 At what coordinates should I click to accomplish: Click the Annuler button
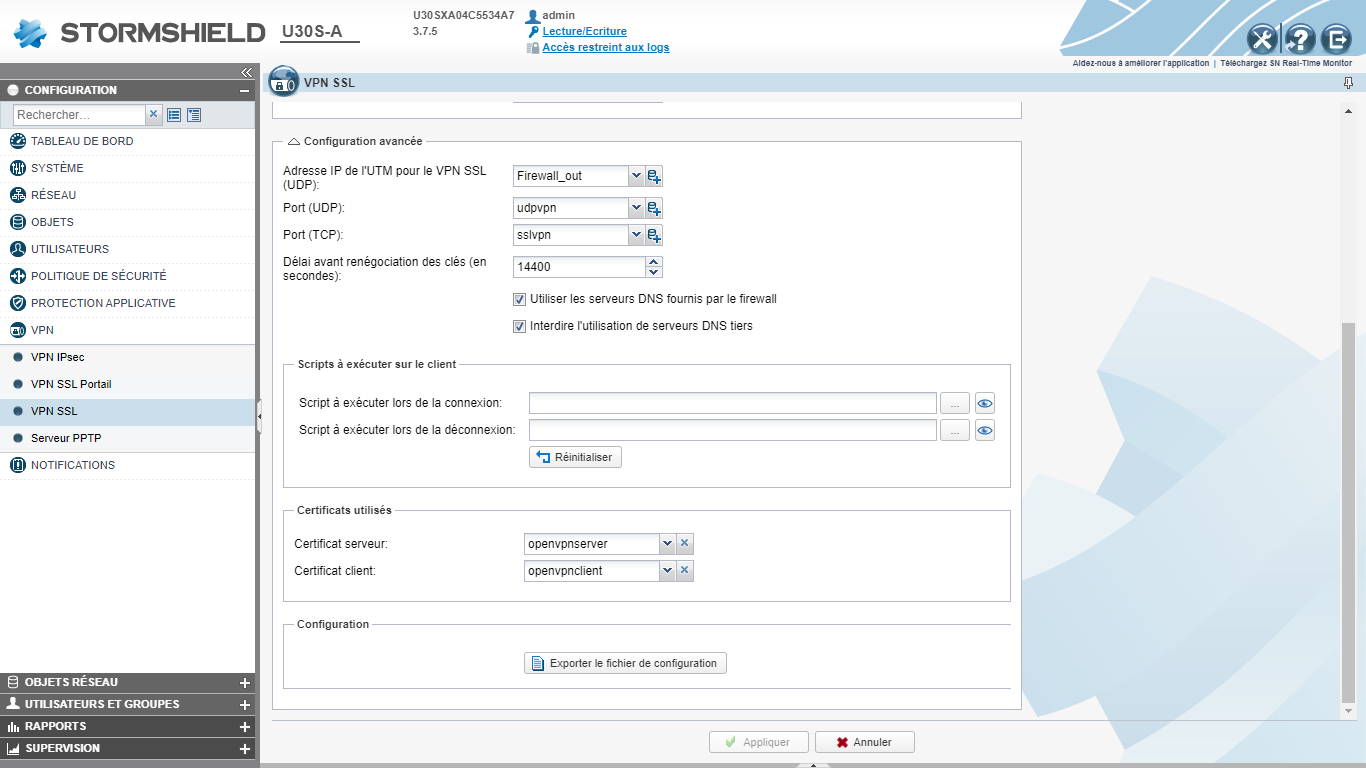tap(865, 742)
